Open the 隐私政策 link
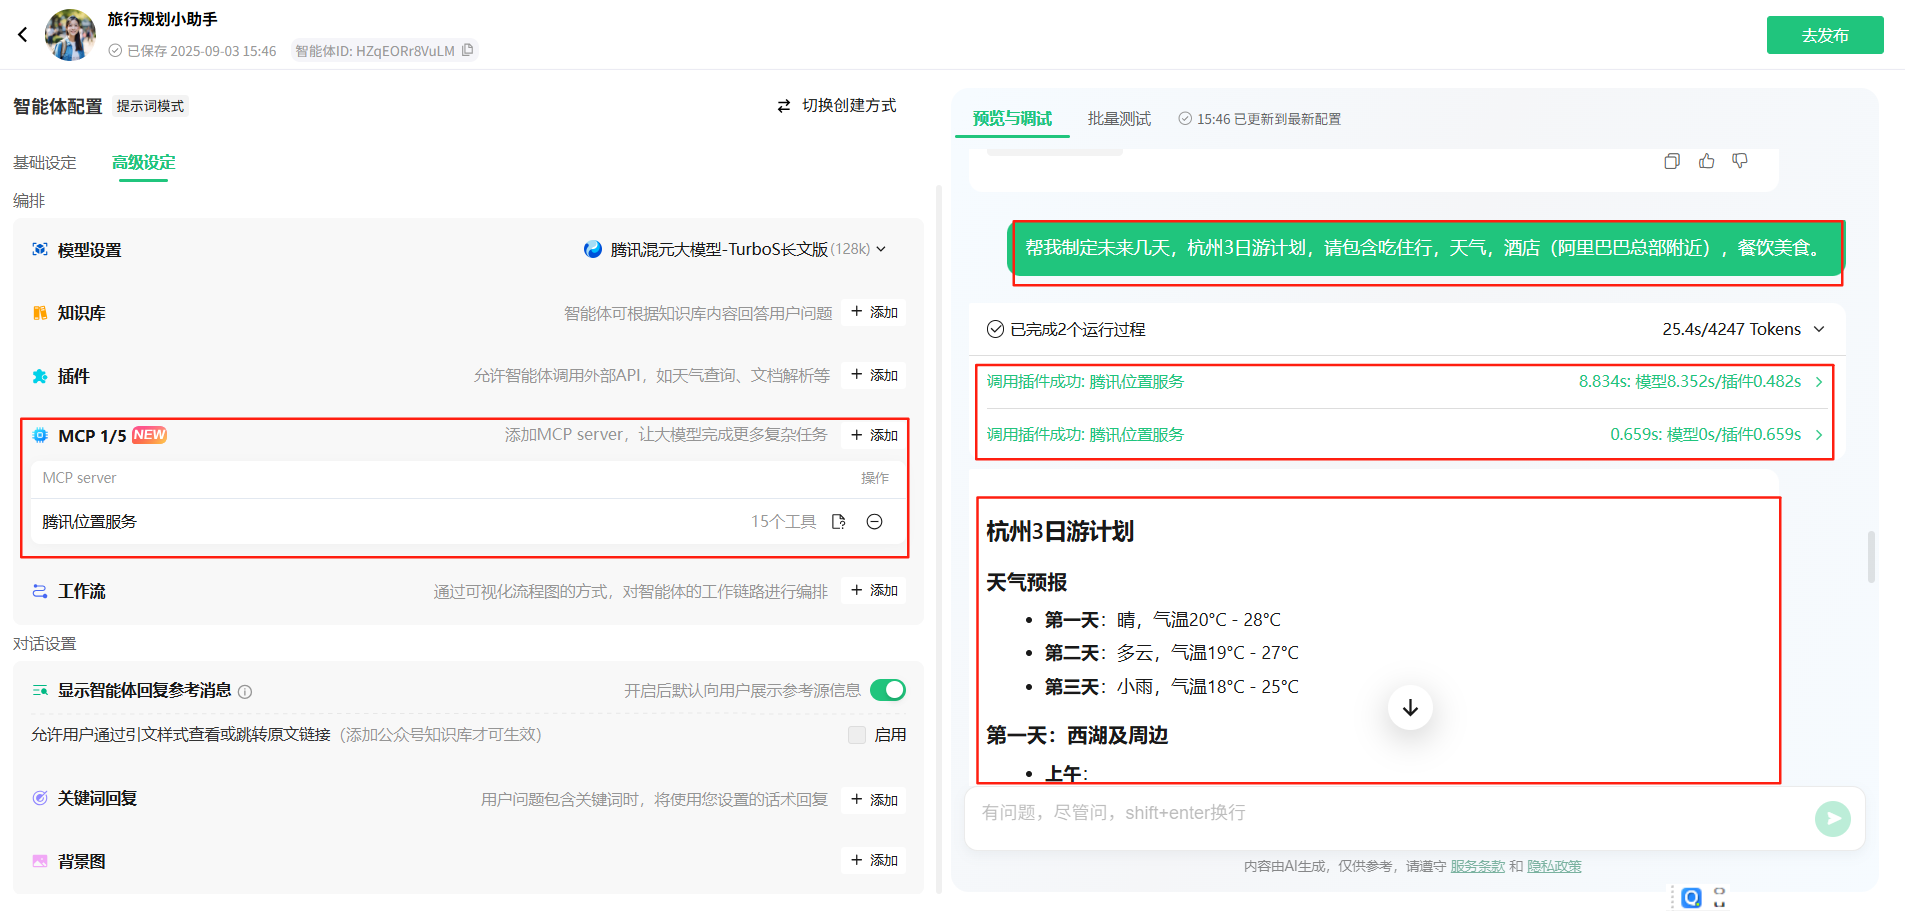 coord(1554,866)
